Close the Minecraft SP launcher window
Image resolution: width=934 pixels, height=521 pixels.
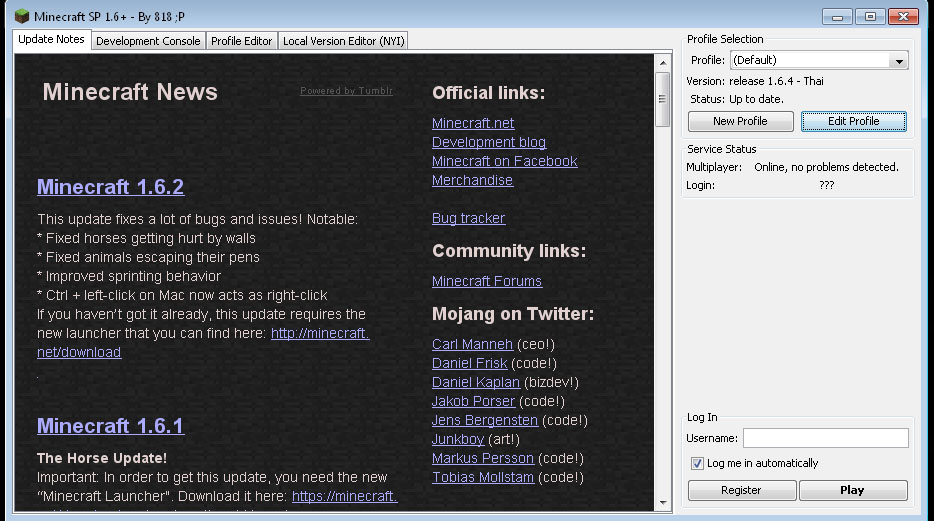[x=903, y=17]
